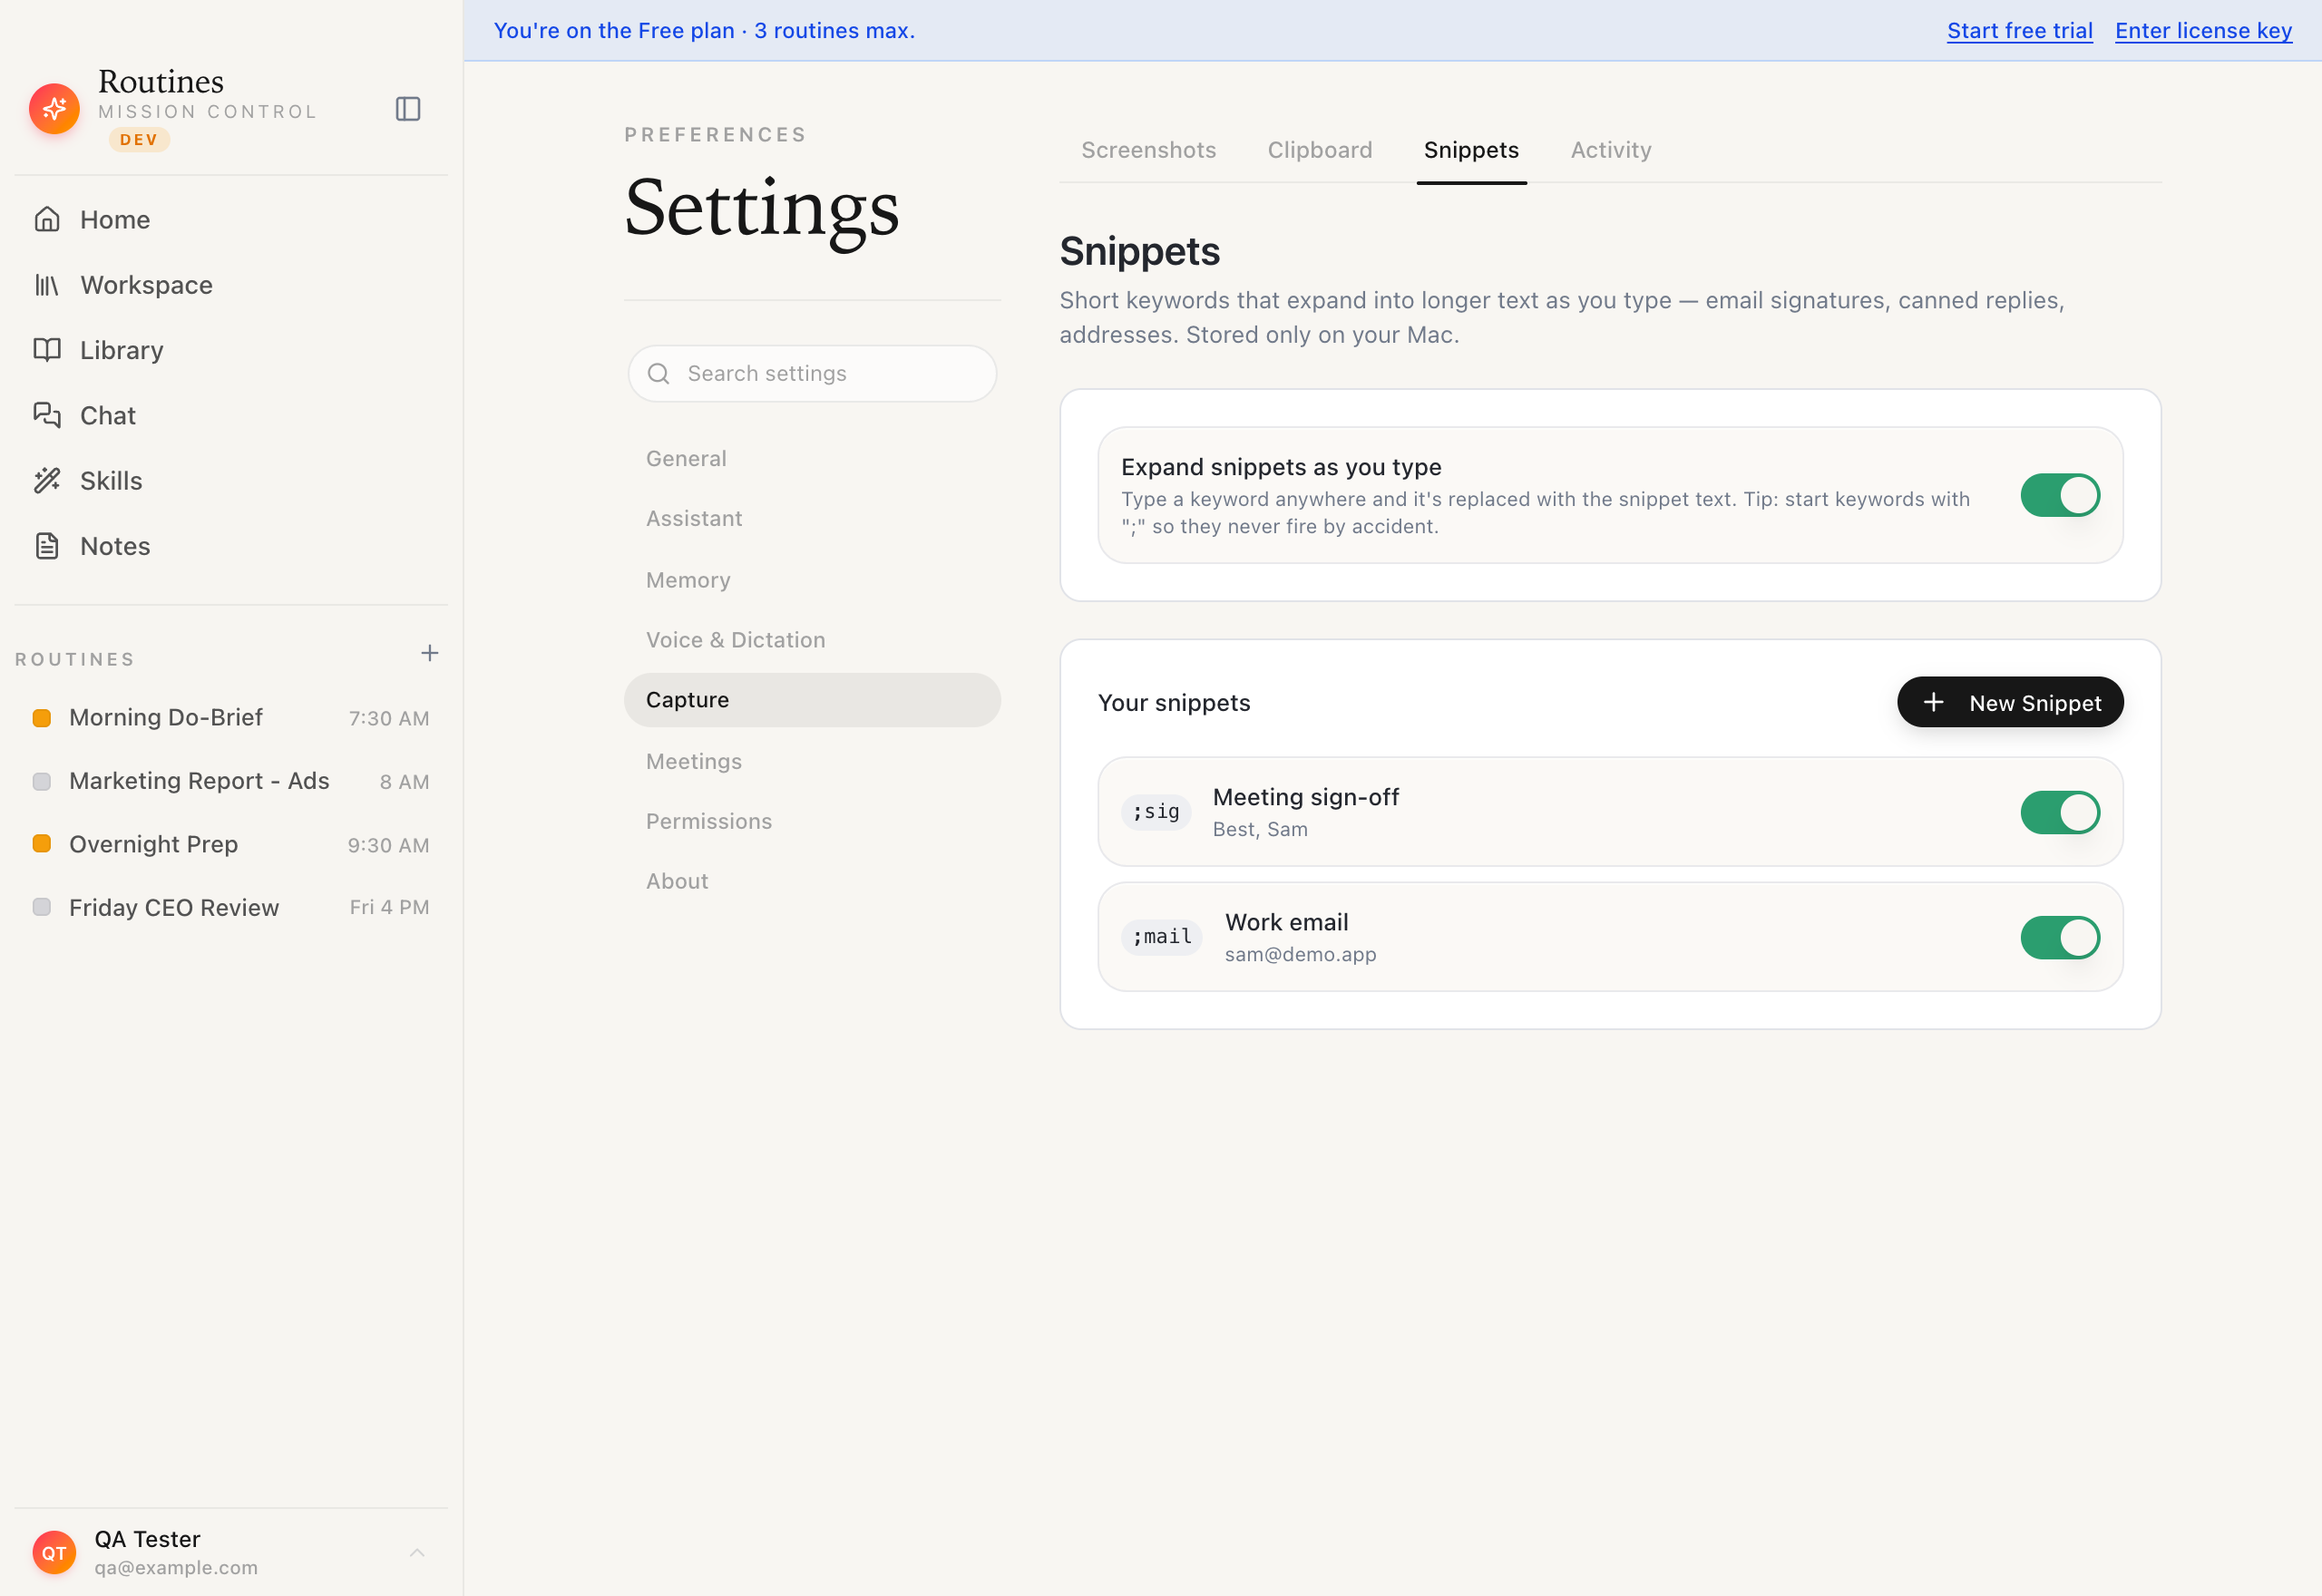Click the ;mail keyword chip
This screenshot has height=1596, width=2322.
pyautogui.click(x=1162, y=937)
